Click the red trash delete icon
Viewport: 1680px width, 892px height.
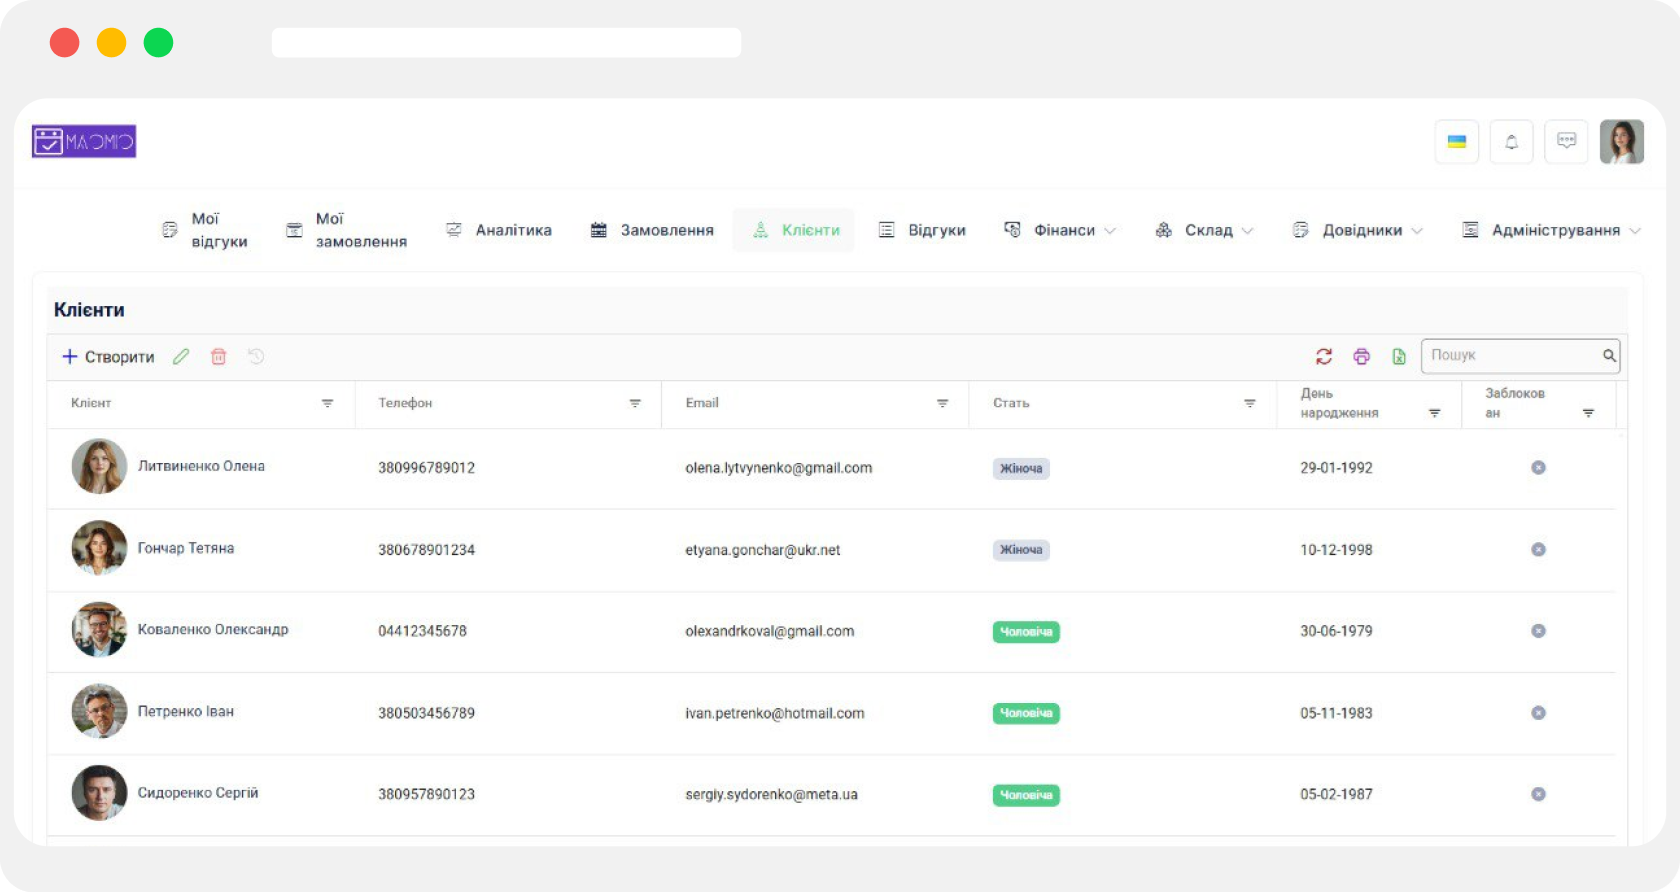[218, 357]
